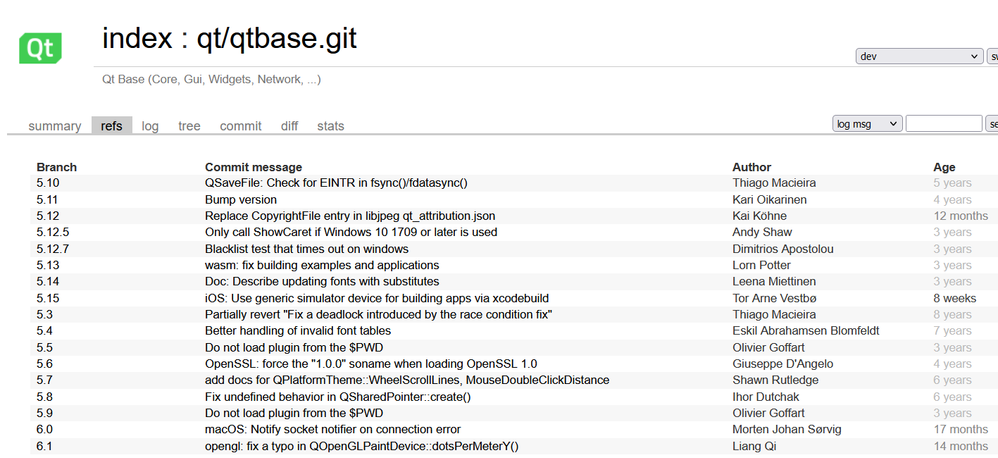The height and width of the screenshot is (458, 998).
Task: Open the "Bump version" commit message
Action: tap(241, 200)
